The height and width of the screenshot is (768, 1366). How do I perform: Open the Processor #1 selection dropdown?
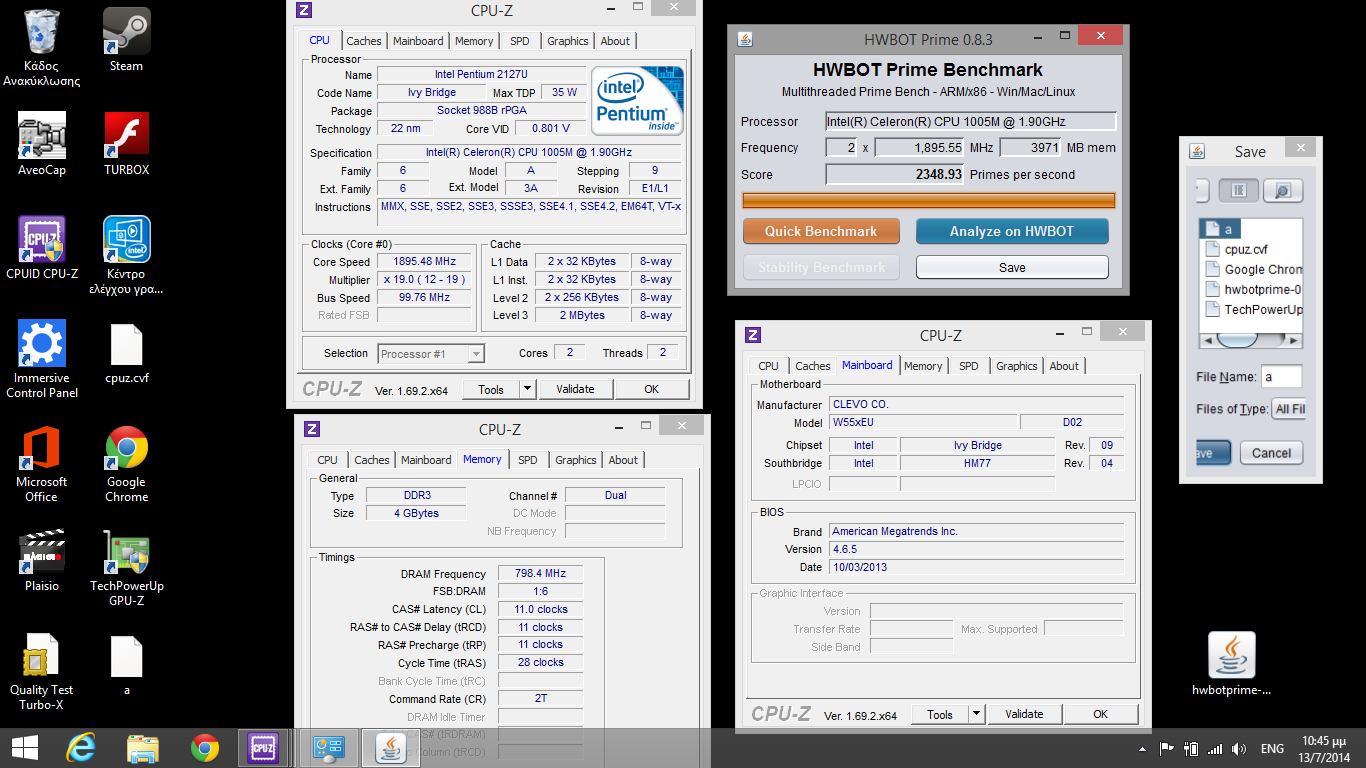point(431,353)
